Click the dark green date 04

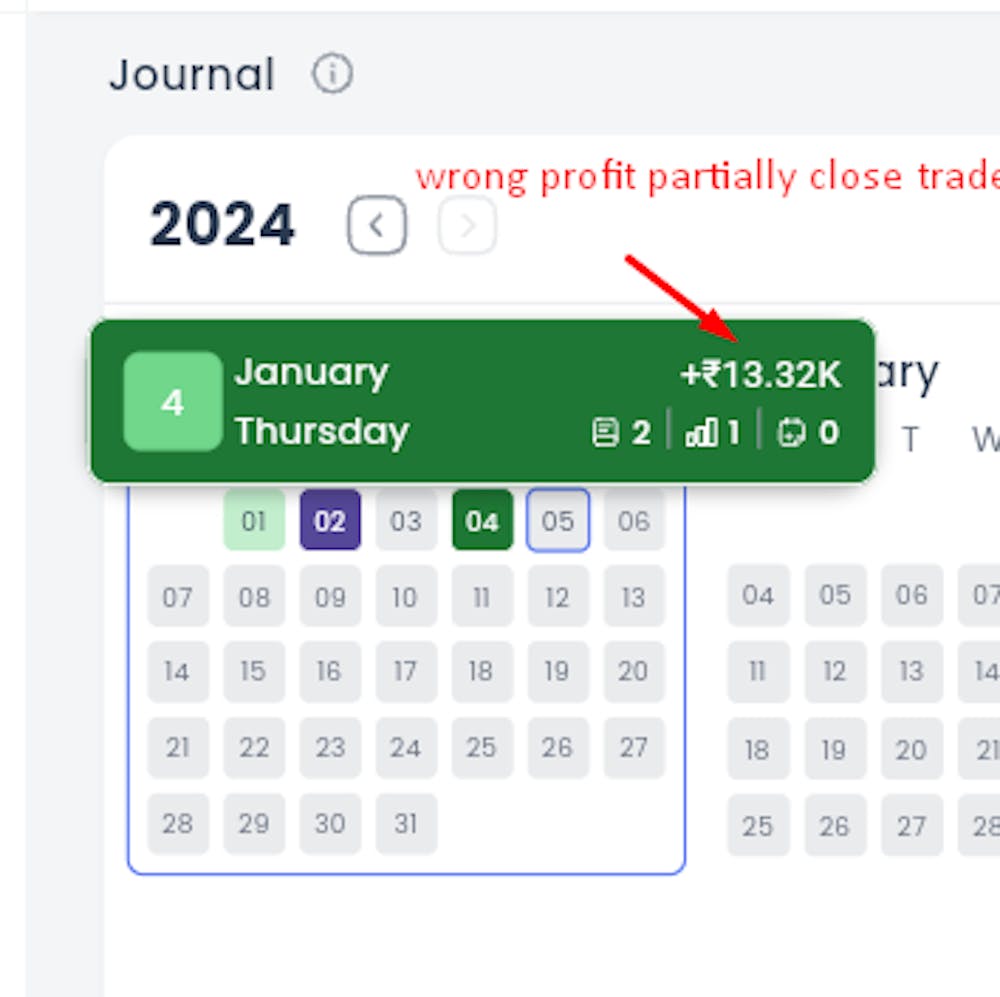(482, 520)
